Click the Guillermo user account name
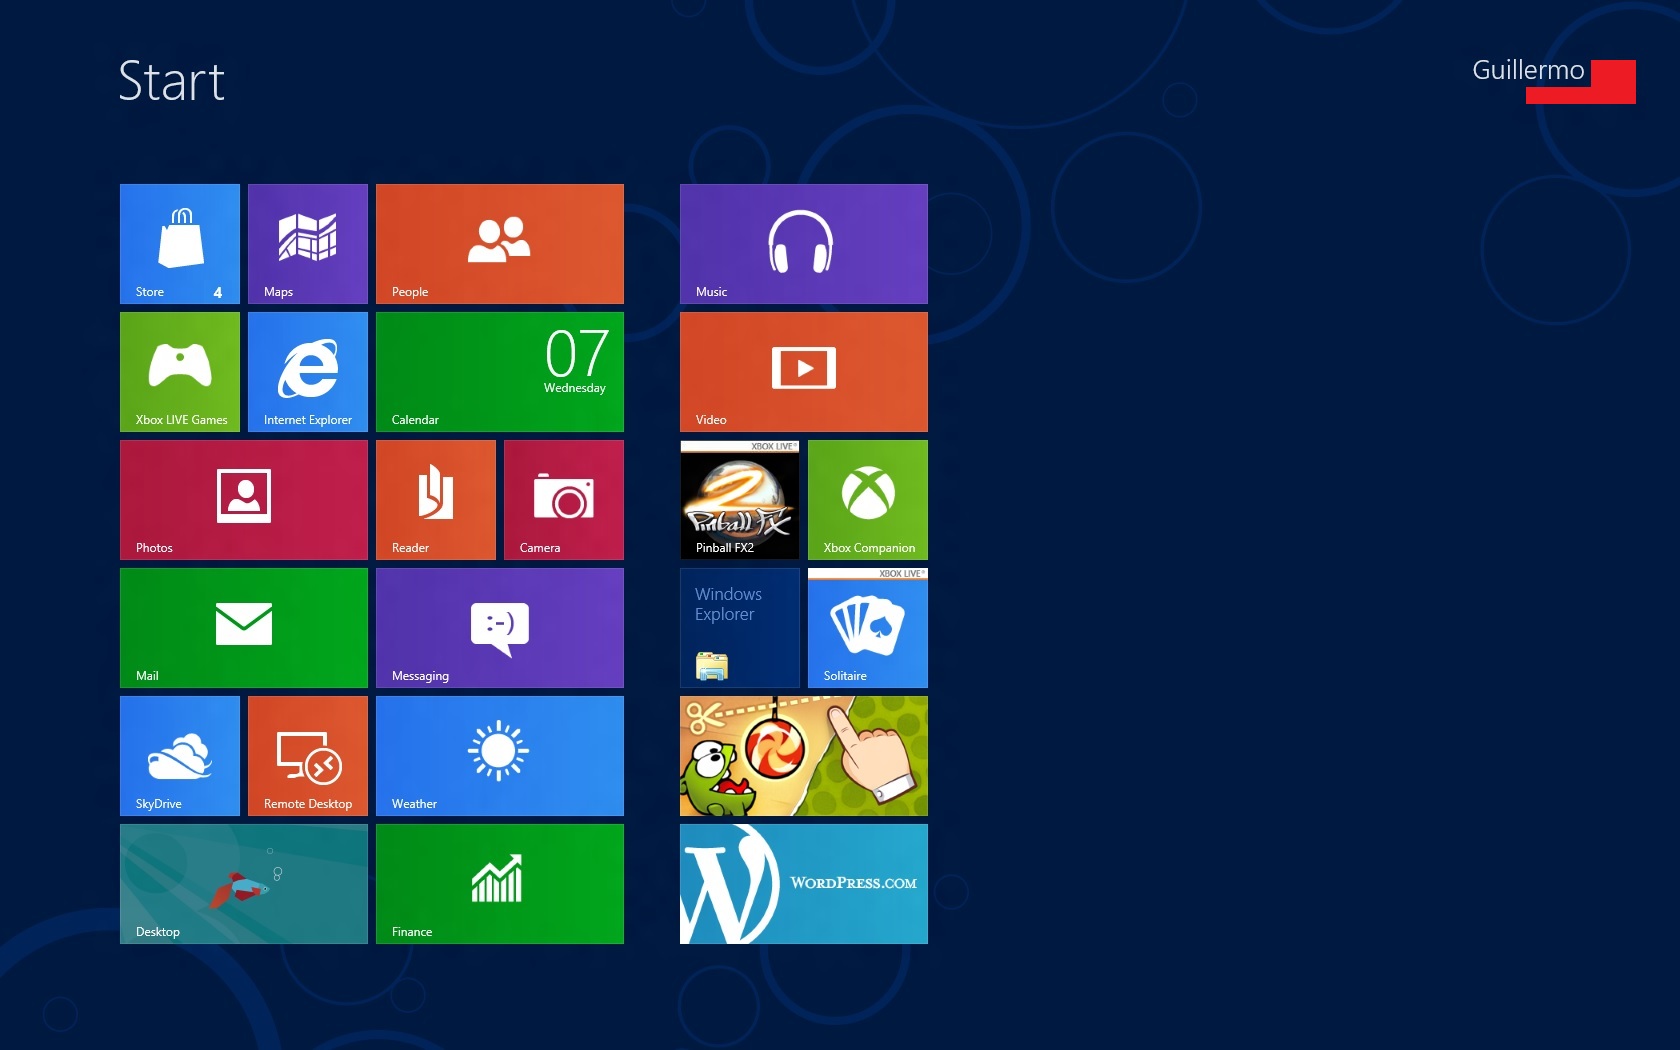1680x1050 pixels. pos(1528,70)
